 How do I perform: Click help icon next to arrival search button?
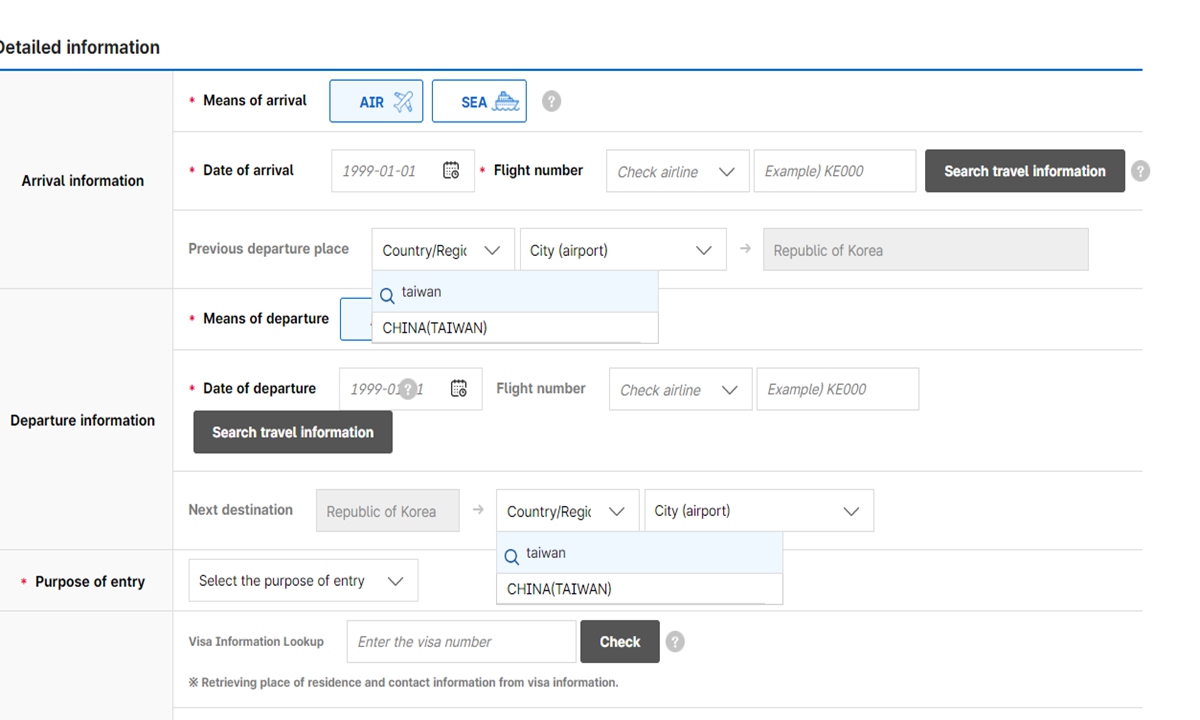[1140, 171]
